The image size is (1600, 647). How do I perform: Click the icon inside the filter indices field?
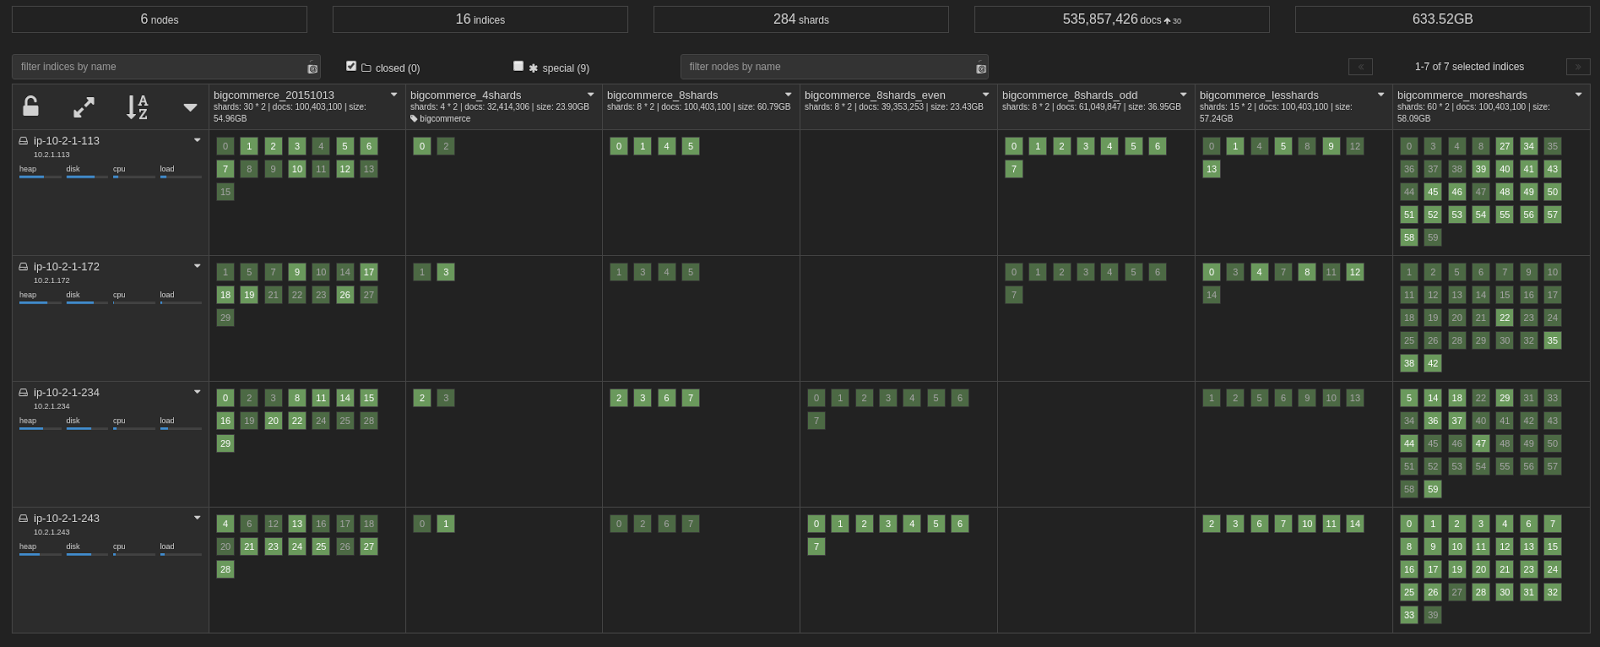coord(312,68)
